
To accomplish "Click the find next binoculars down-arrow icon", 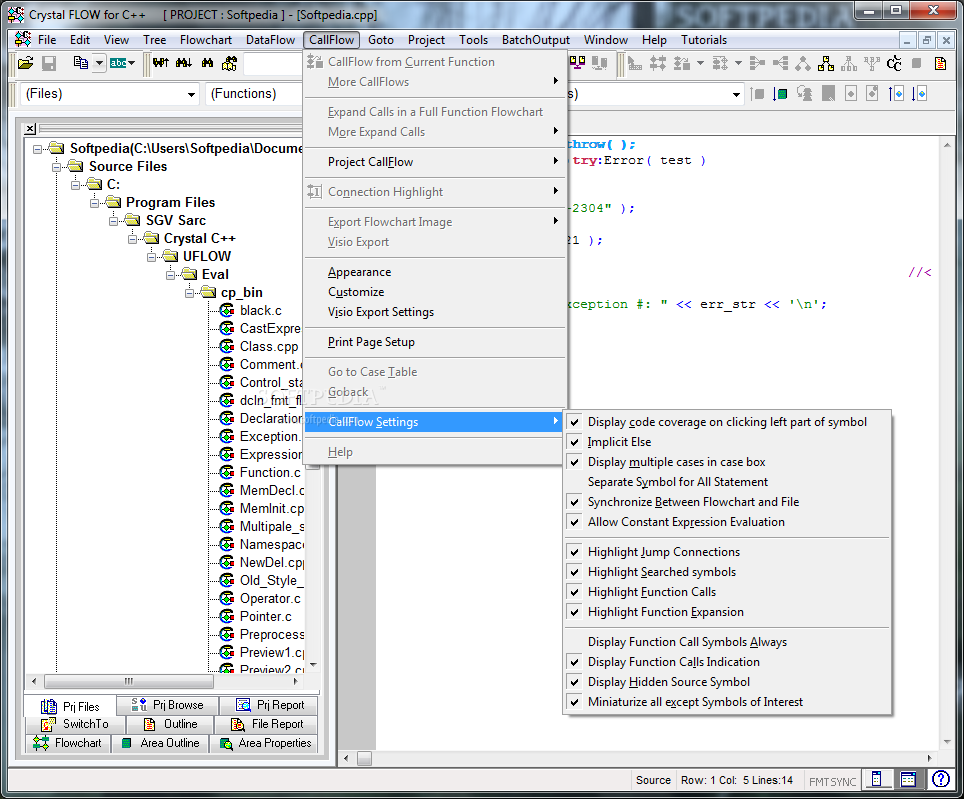I will tap(184, 63).
